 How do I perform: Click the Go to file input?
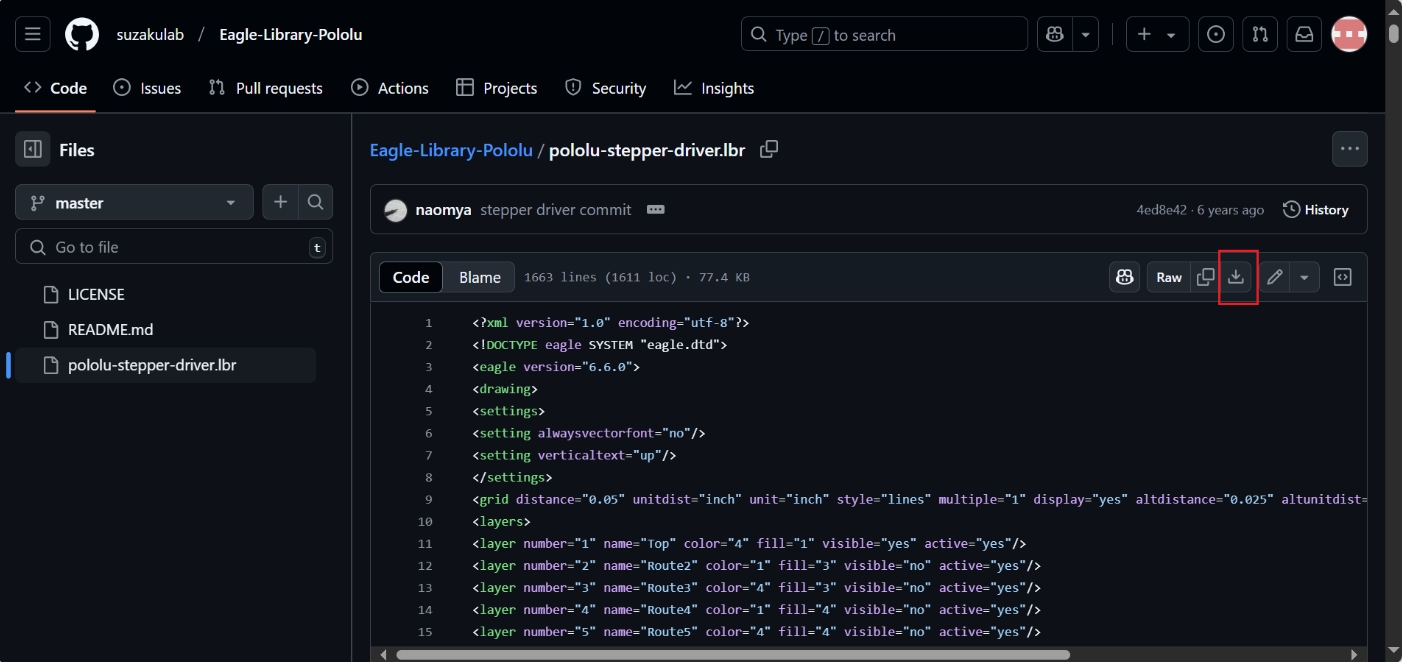[x=174, y=247]
